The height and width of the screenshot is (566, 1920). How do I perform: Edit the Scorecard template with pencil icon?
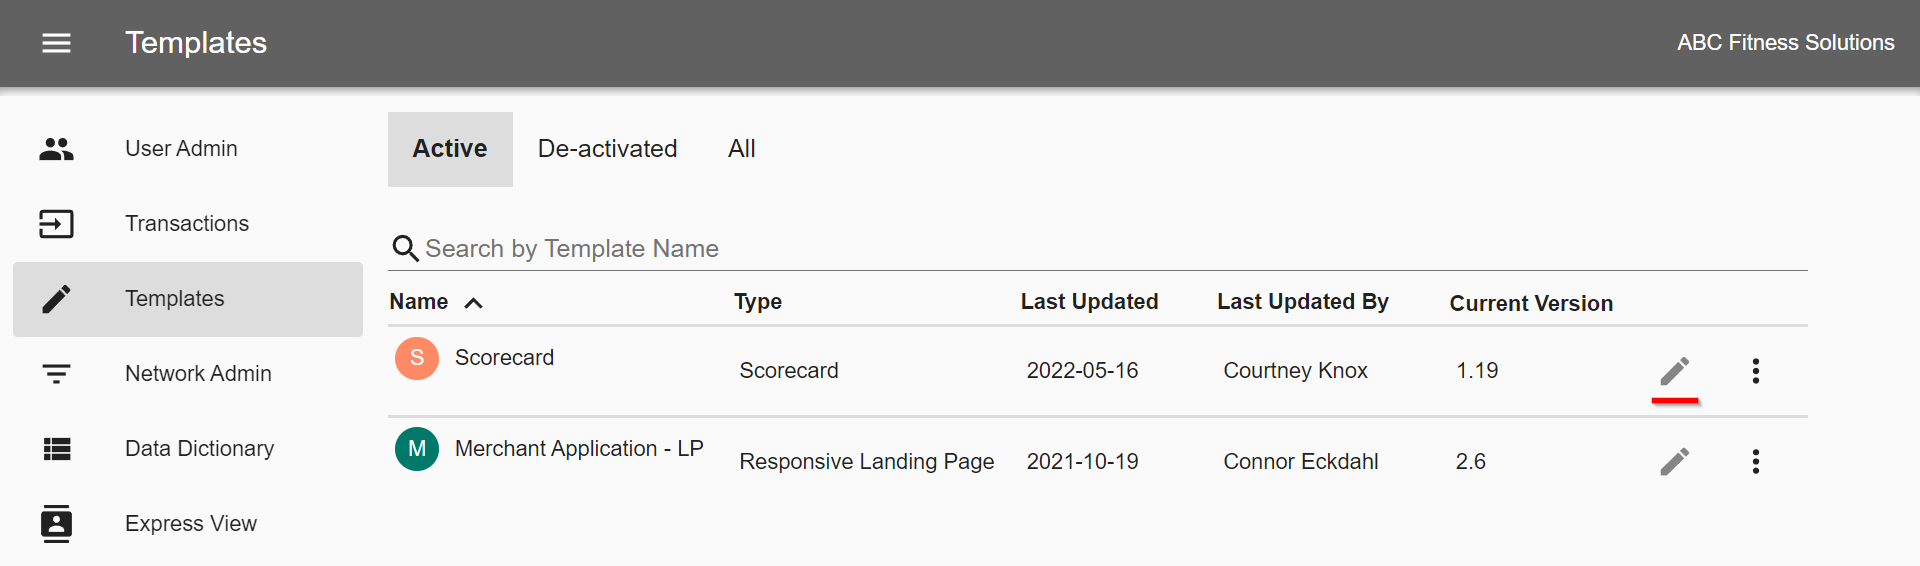[x=1675, y=371]
